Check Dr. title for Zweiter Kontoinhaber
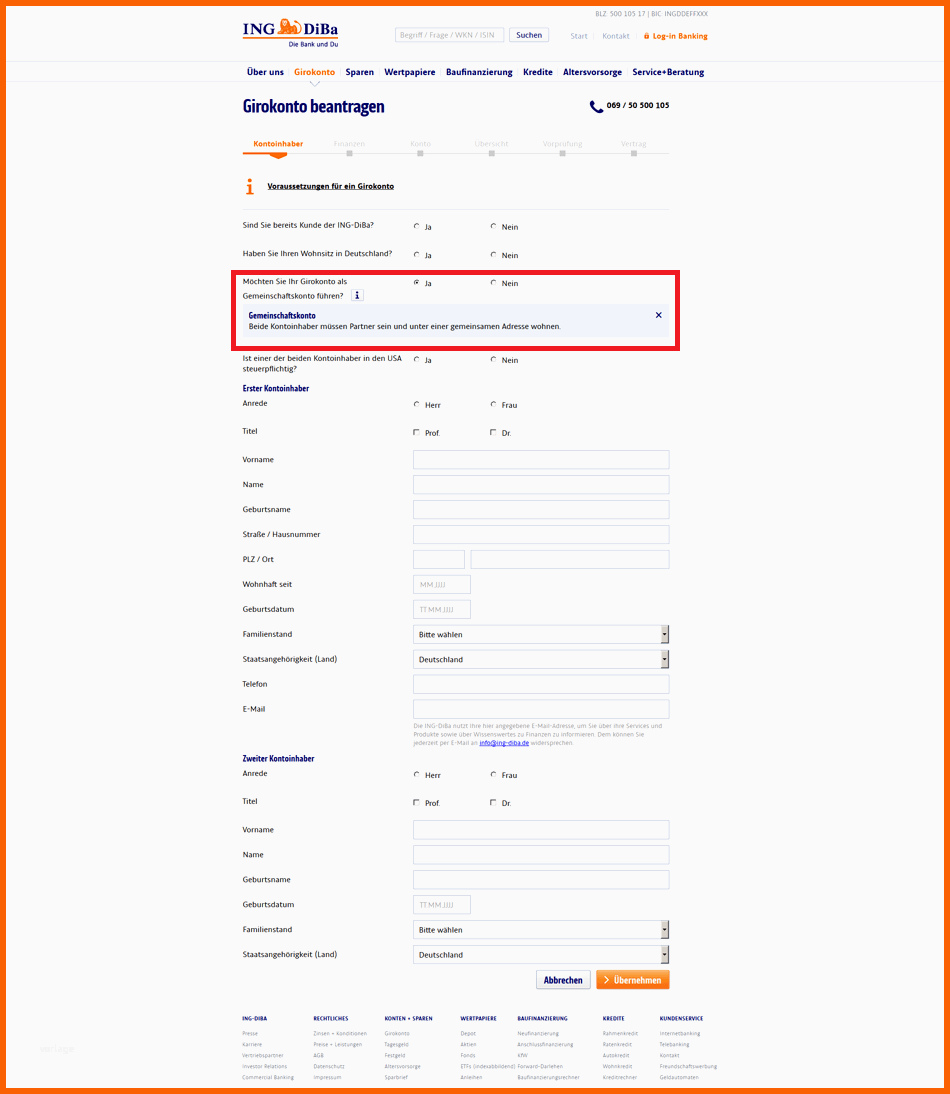The image size is (950, 1094). point(493,802)
